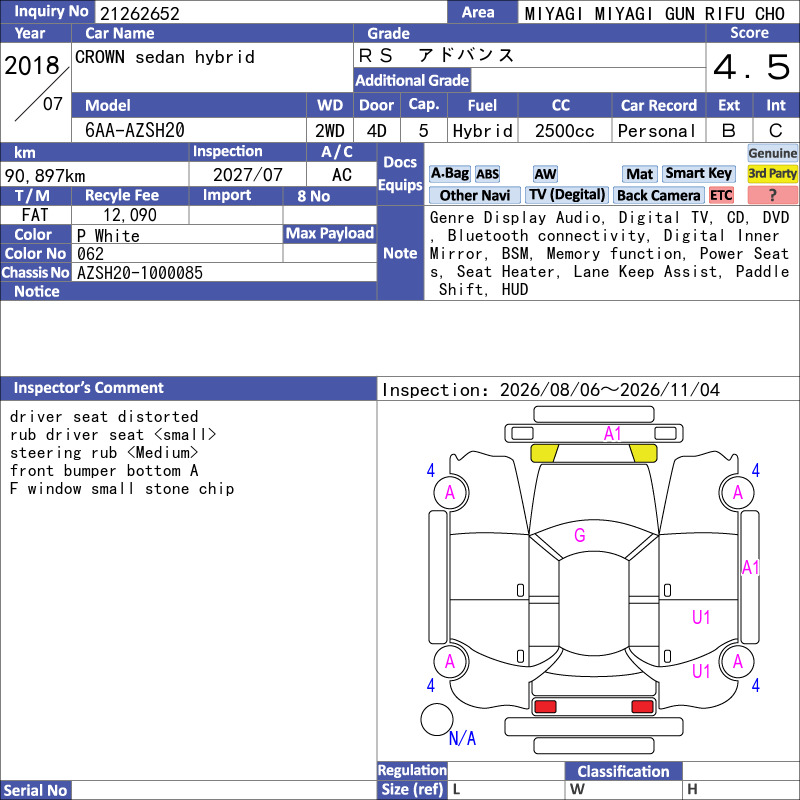The width and height of the screenshot is (800, 800).
Task: Click the Score value 4.5
Action: tap(752, 67)
